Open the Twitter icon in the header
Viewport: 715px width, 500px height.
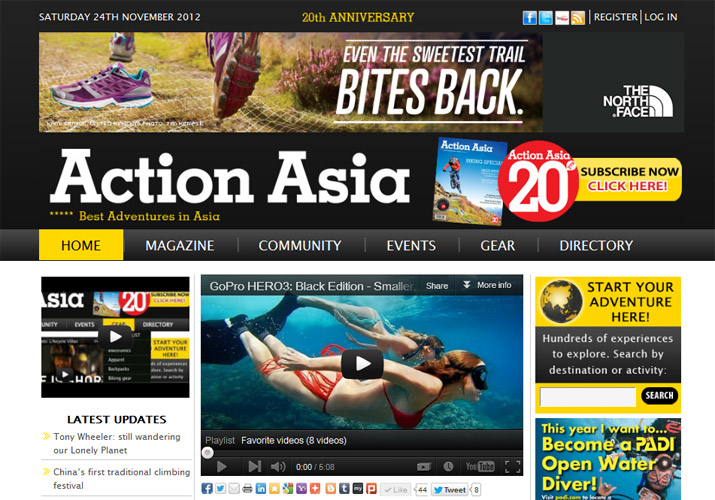(x=546, y=18)
